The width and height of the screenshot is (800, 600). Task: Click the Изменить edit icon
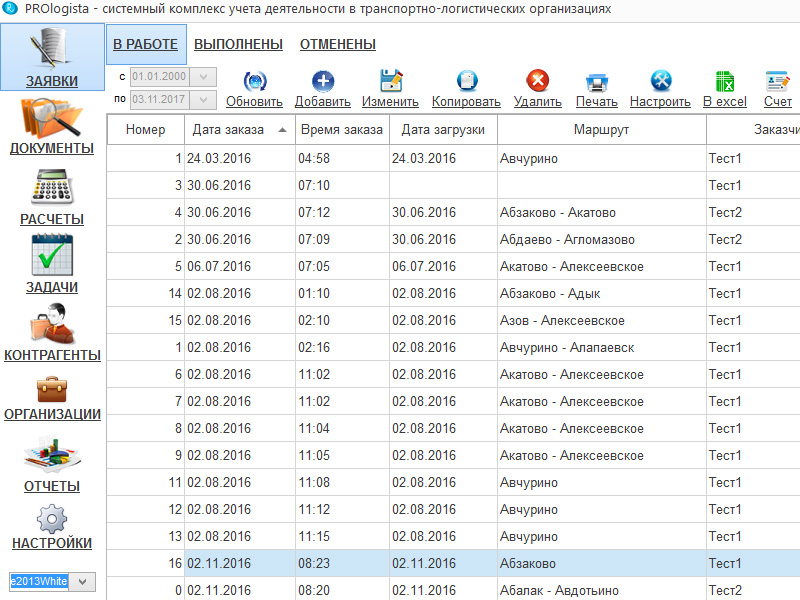point(391,81)
